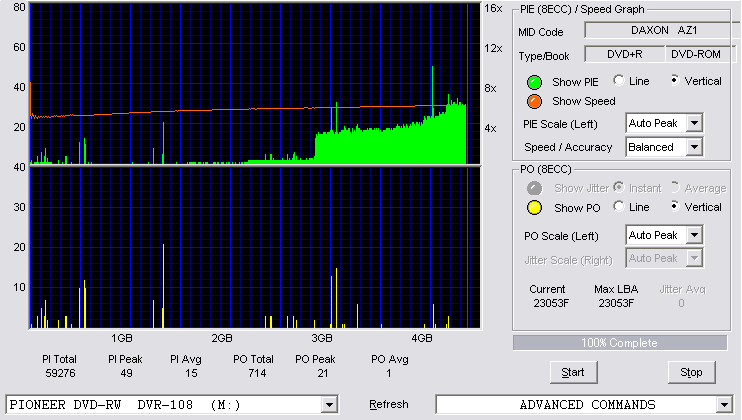
Task: Click the DVD+R type field
Action: tap(625, 54)
